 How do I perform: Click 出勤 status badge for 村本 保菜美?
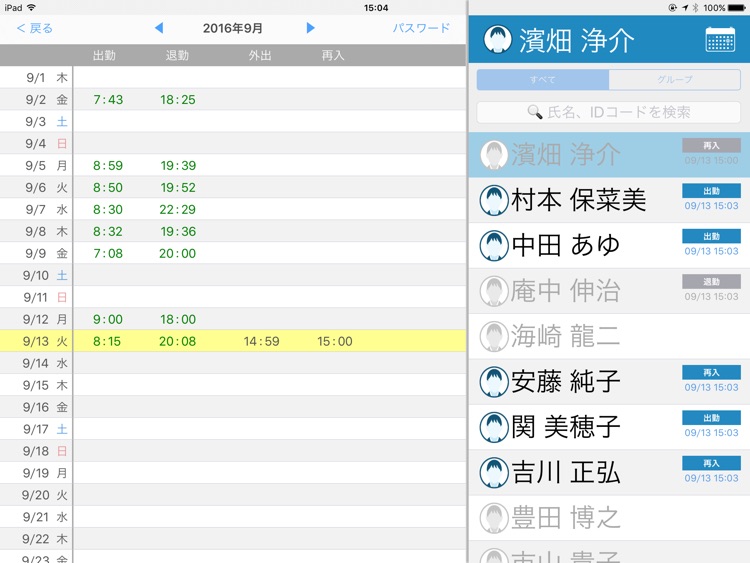[x=711, y=191]
